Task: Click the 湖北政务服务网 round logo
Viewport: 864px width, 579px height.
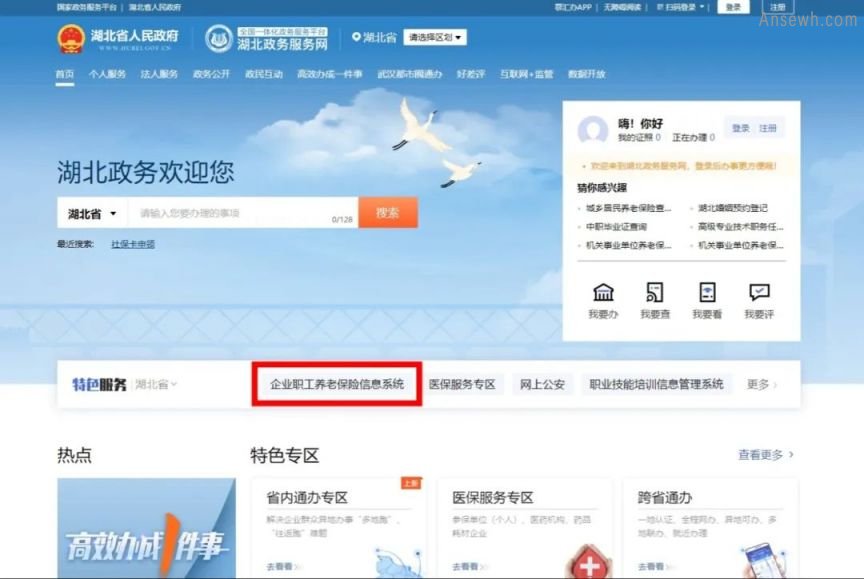Action: [219, 39]
